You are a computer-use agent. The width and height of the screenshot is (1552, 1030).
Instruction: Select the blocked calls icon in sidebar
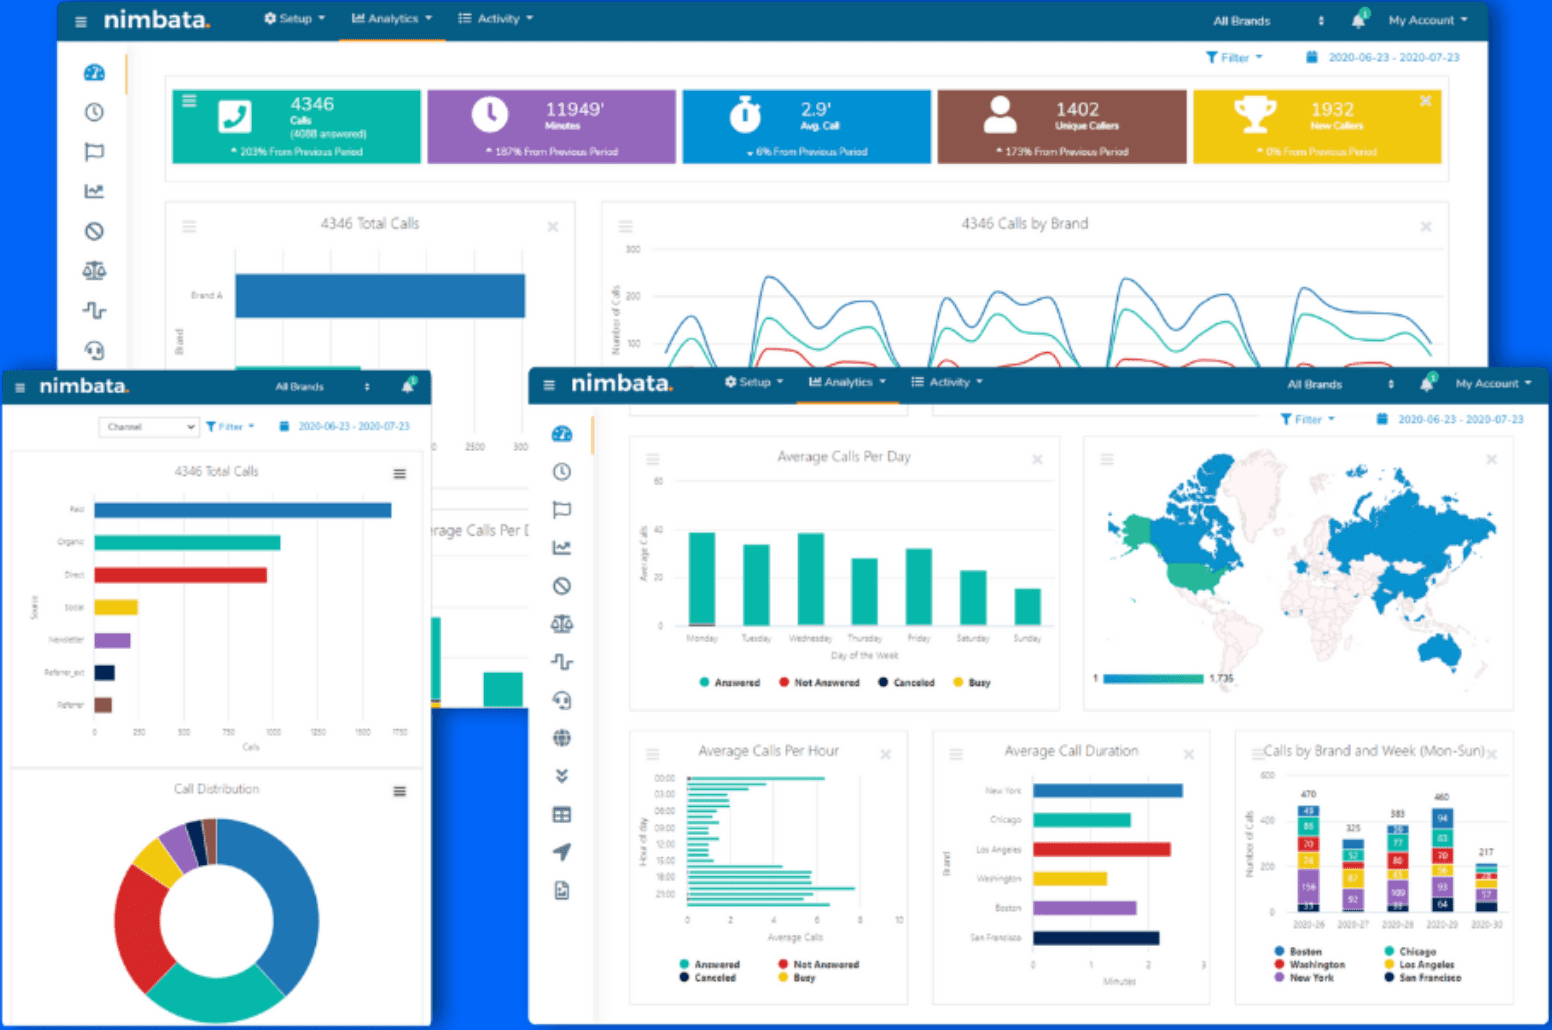562,586
